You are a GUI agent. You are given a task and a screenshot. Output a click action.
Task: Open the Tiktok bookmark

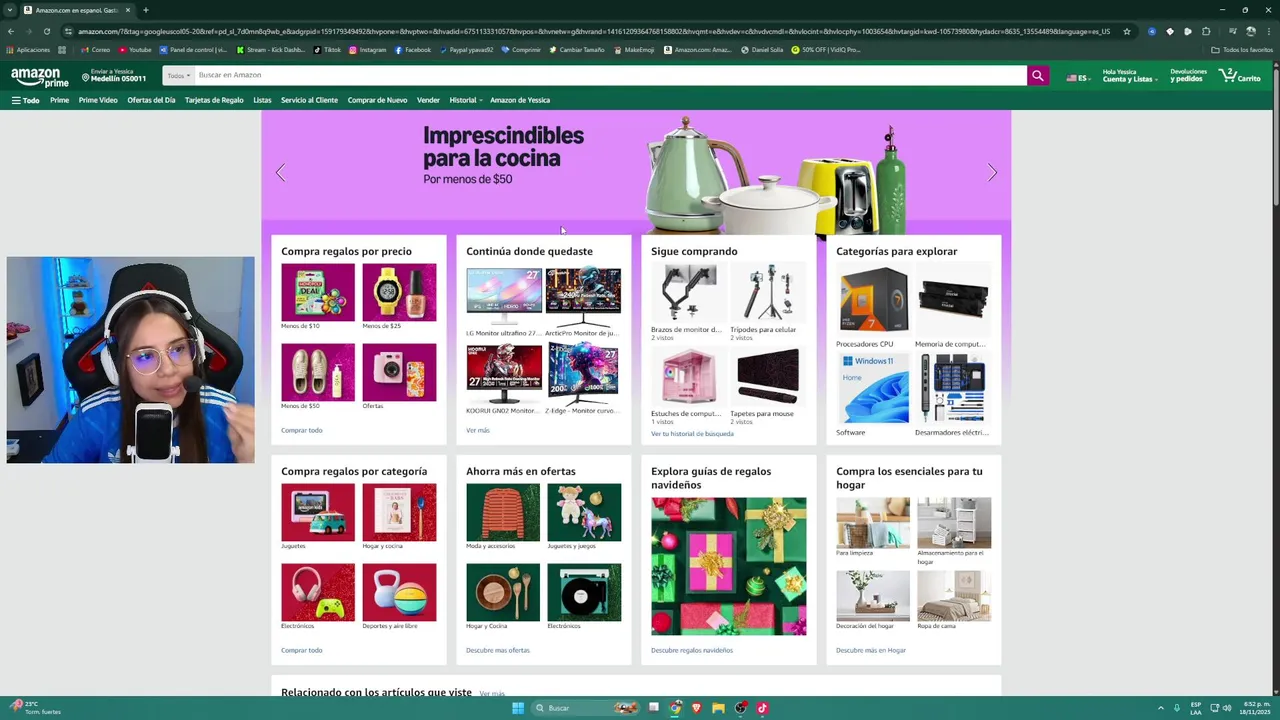click(x=327, y=50)
